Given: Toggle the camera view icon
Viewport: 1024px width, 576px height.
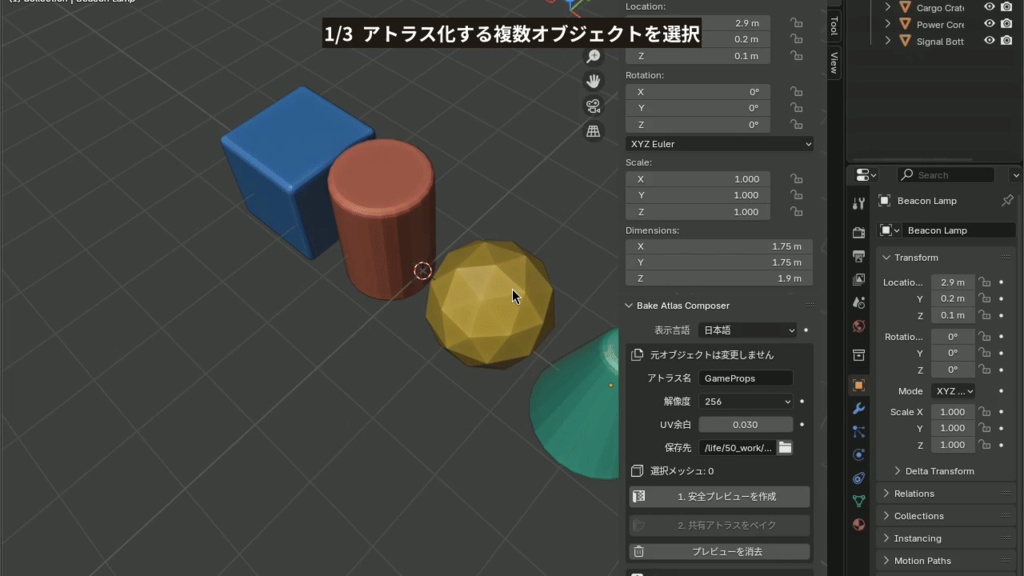Looking at the screenshot, I should pos(593,106).
